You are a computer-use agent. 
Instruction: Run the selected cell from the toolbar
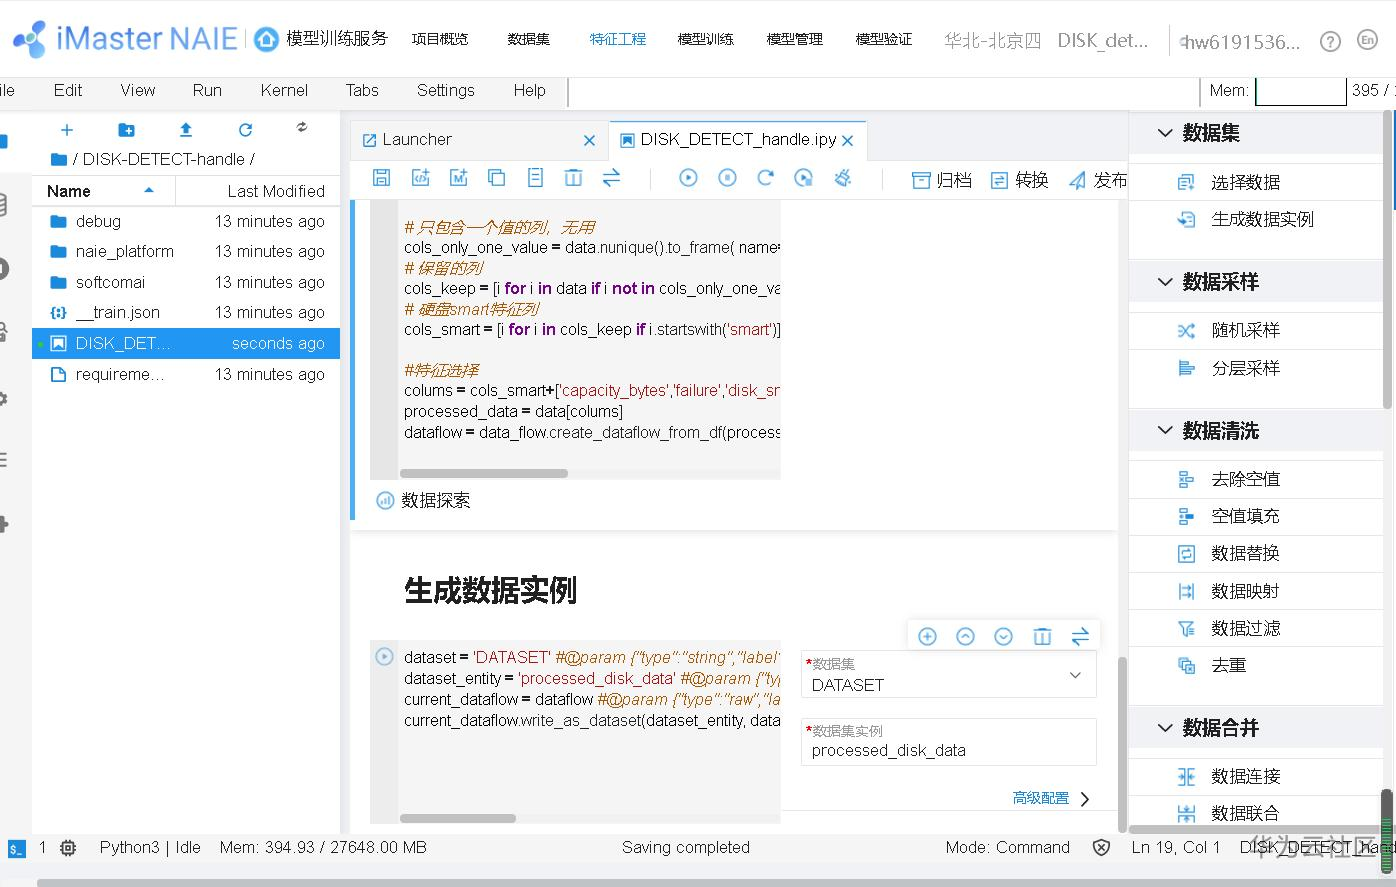tap(688, 178)
